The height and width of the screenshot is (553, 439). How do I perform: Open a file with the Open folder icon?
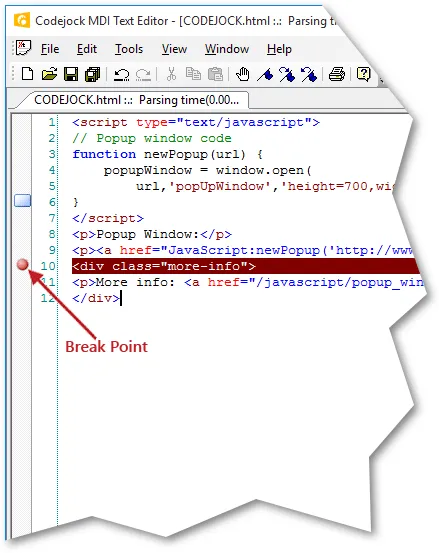pos(49,74)
